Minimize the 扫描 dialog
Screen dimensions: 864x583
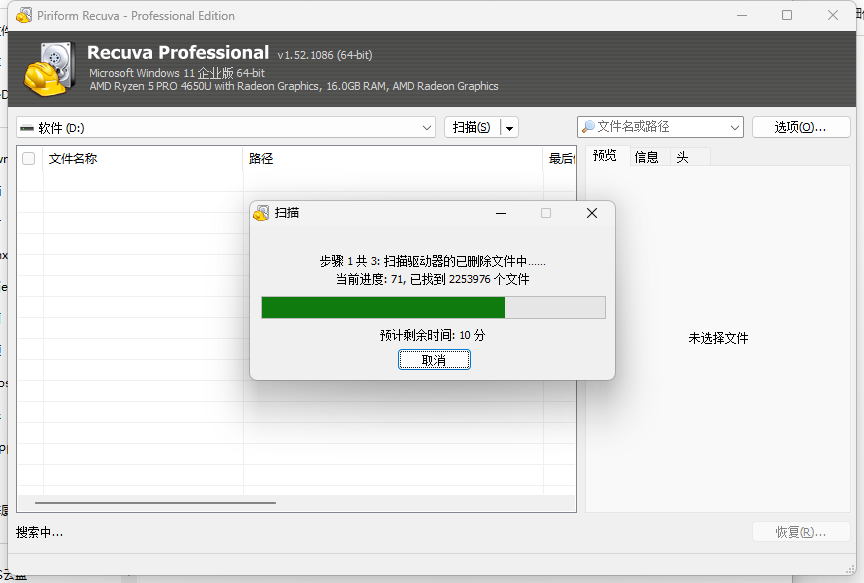(501, 213)
